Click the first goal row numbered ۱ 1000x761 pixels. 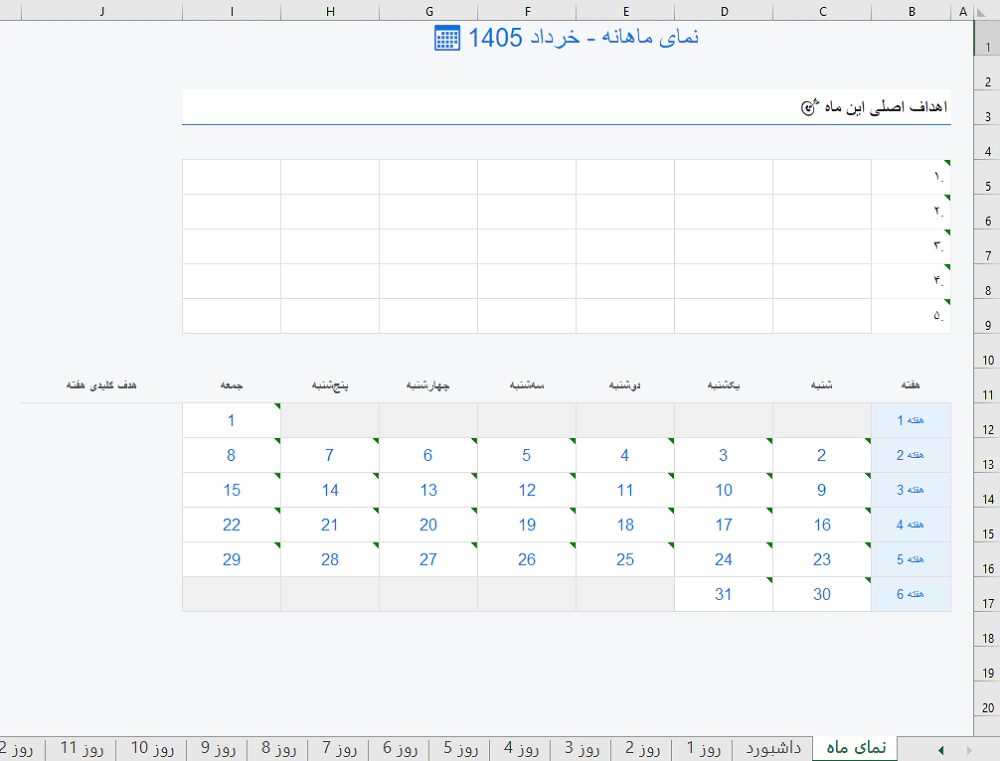(910, 177)
